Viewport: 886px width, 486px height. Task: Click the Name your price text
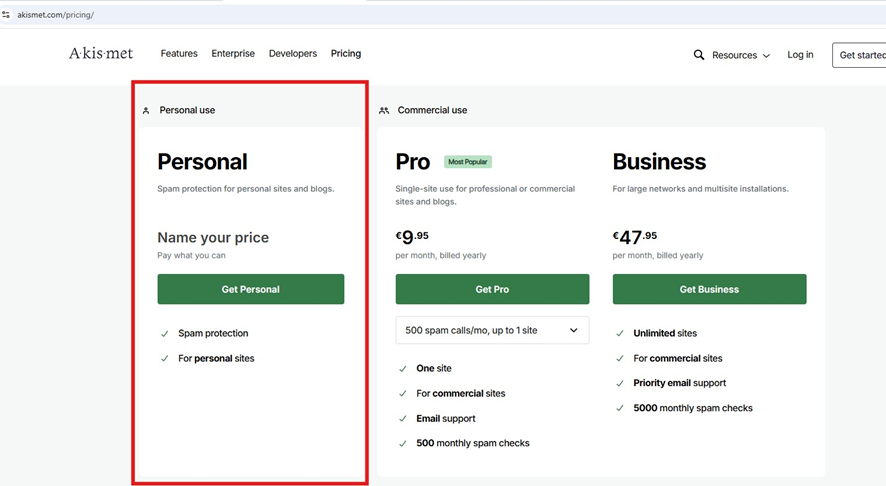click(213, 237)
